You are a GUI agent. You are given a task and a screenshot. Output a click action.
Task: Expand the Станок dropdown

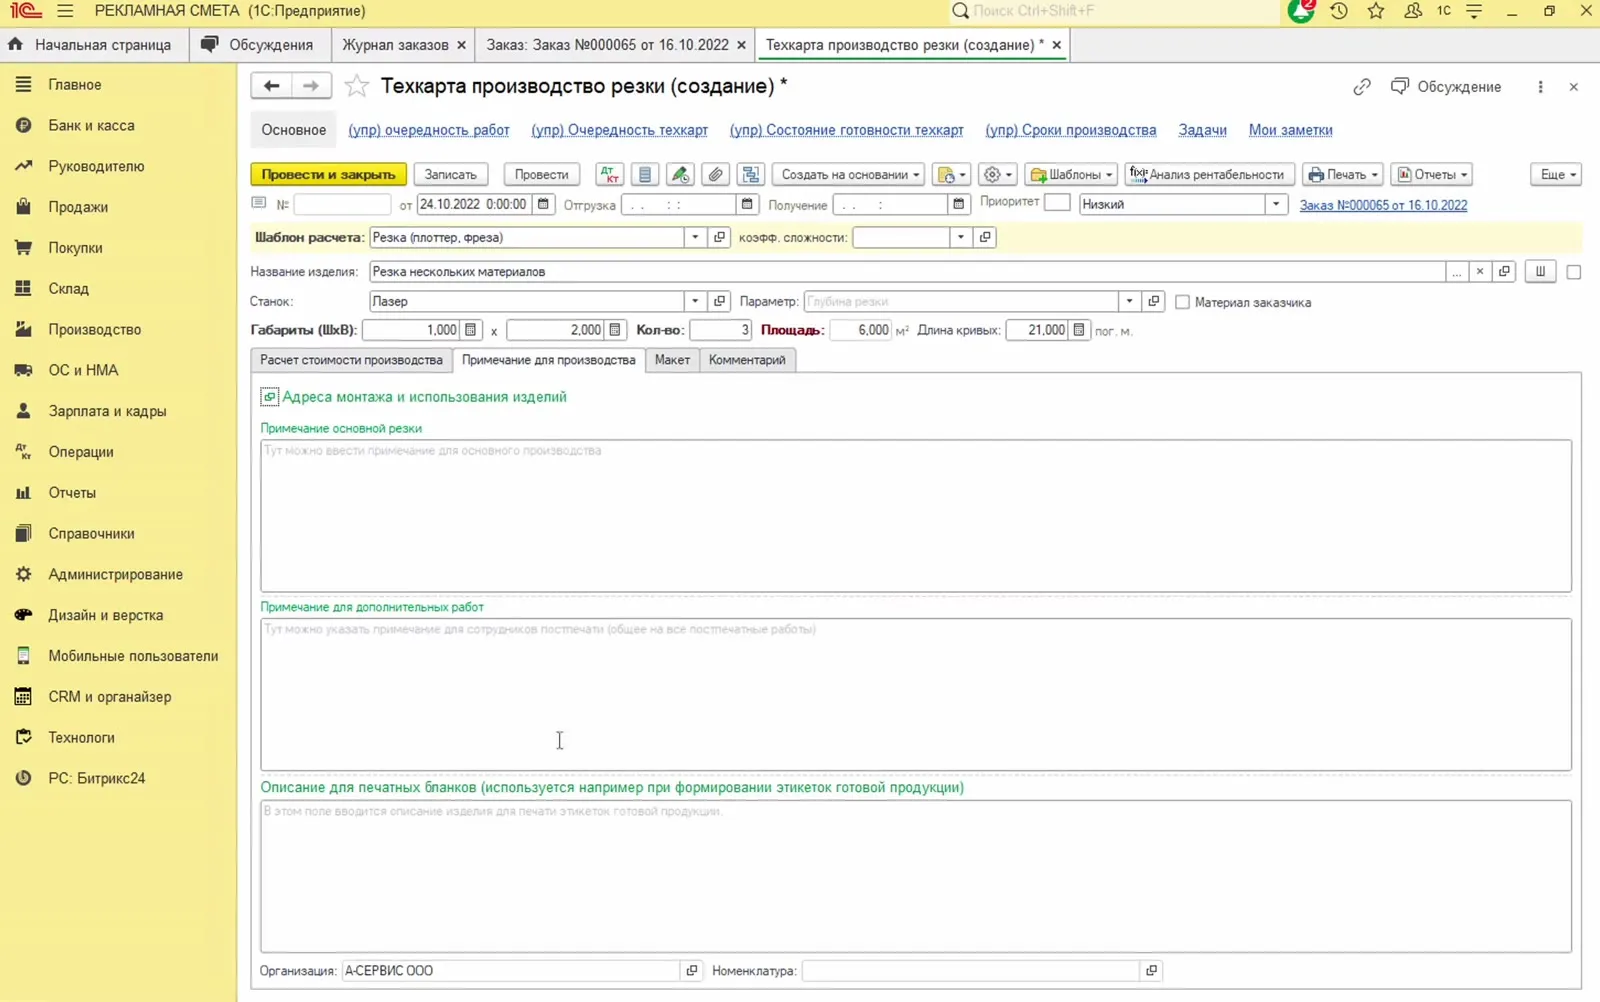(695, 301)
